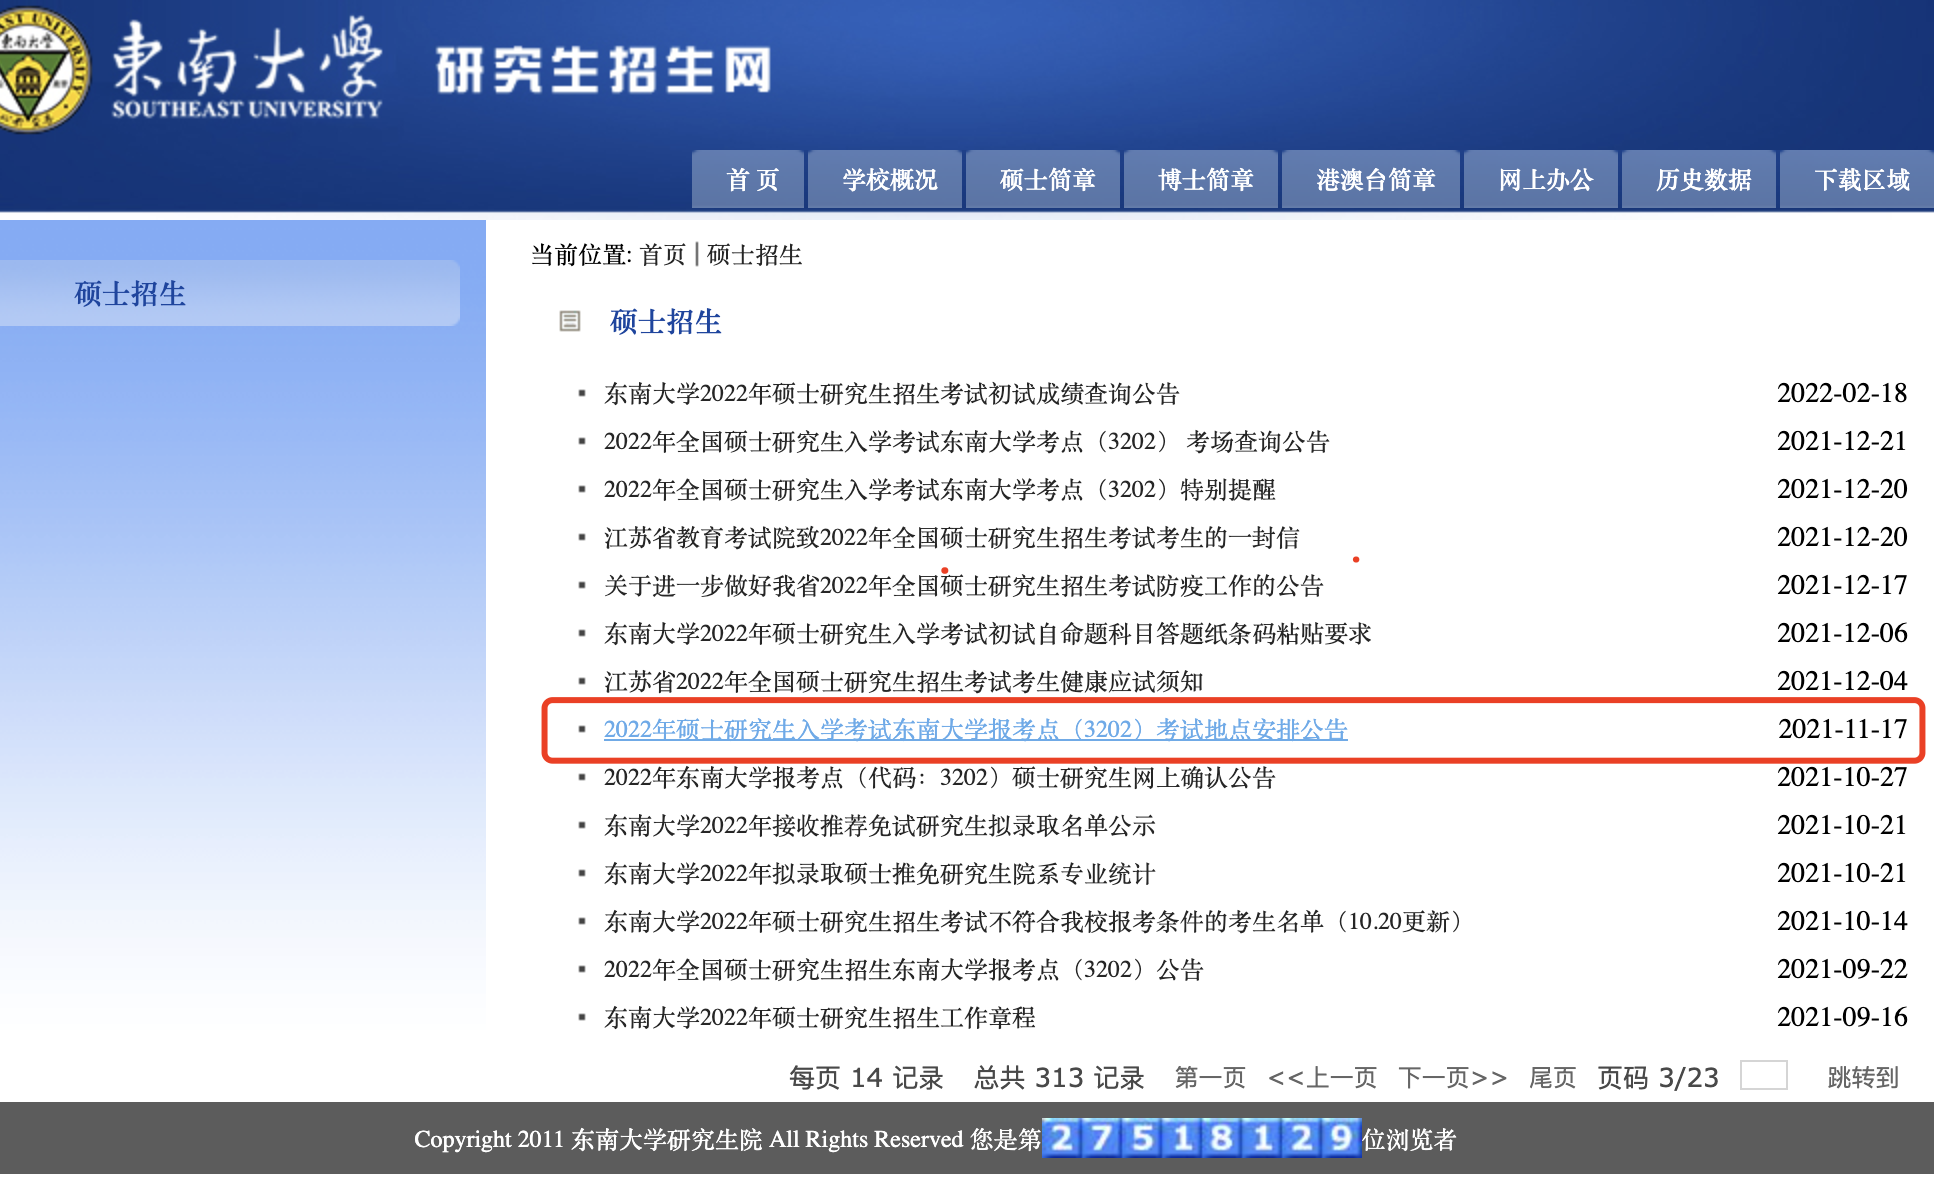This screenshot has height=1180, width=1934.
Task: Open 2022年全国硕士研究生招生东南大学报考点（3202）公告
Action: tap(903, 970)
